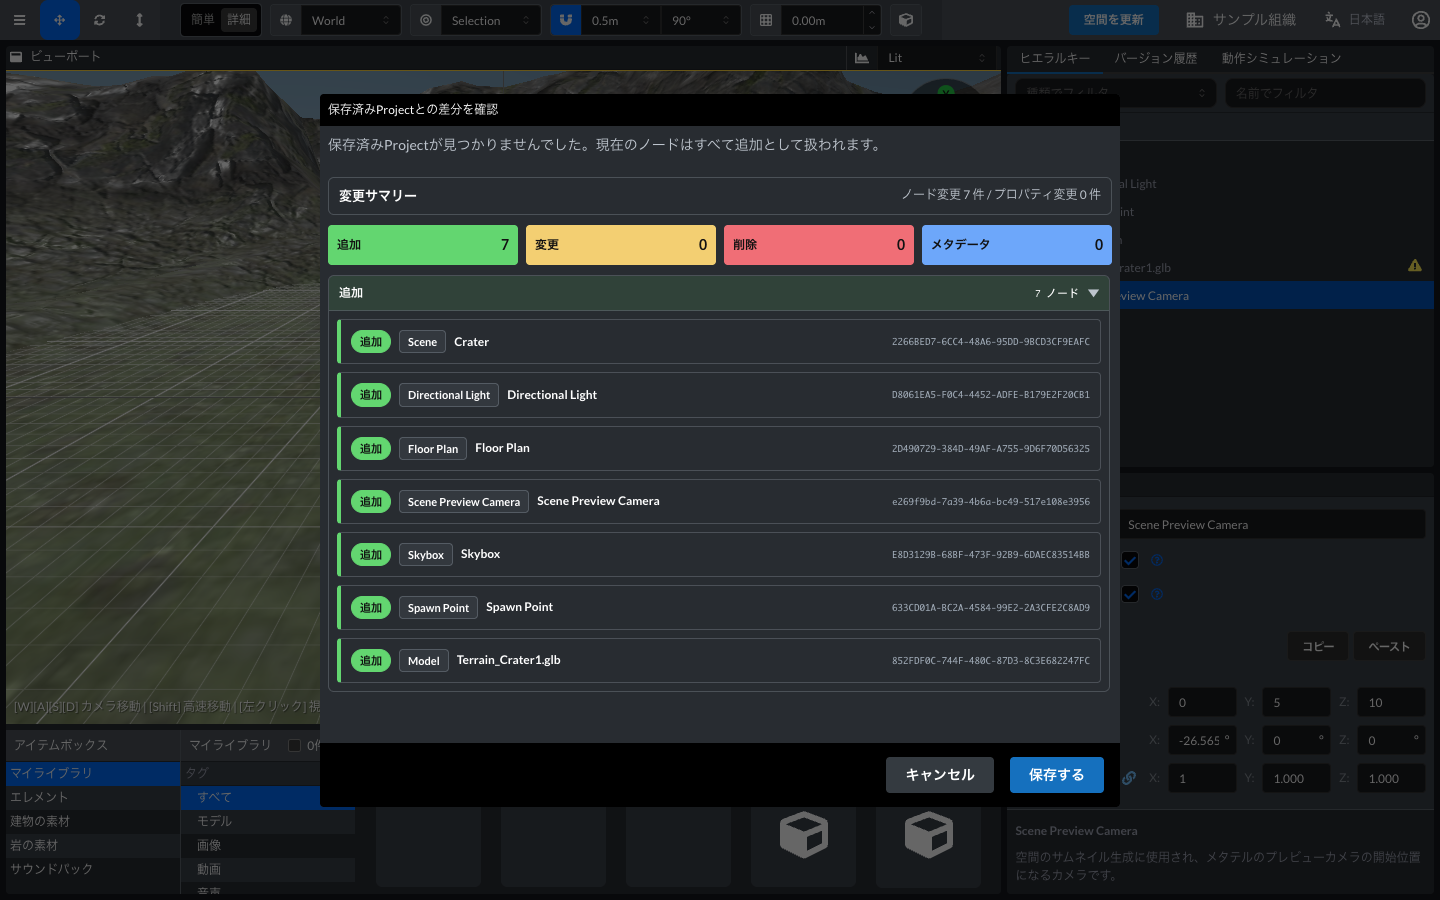
Task: Click the 空間を更新 button
Action: (x=1113, y=20)
